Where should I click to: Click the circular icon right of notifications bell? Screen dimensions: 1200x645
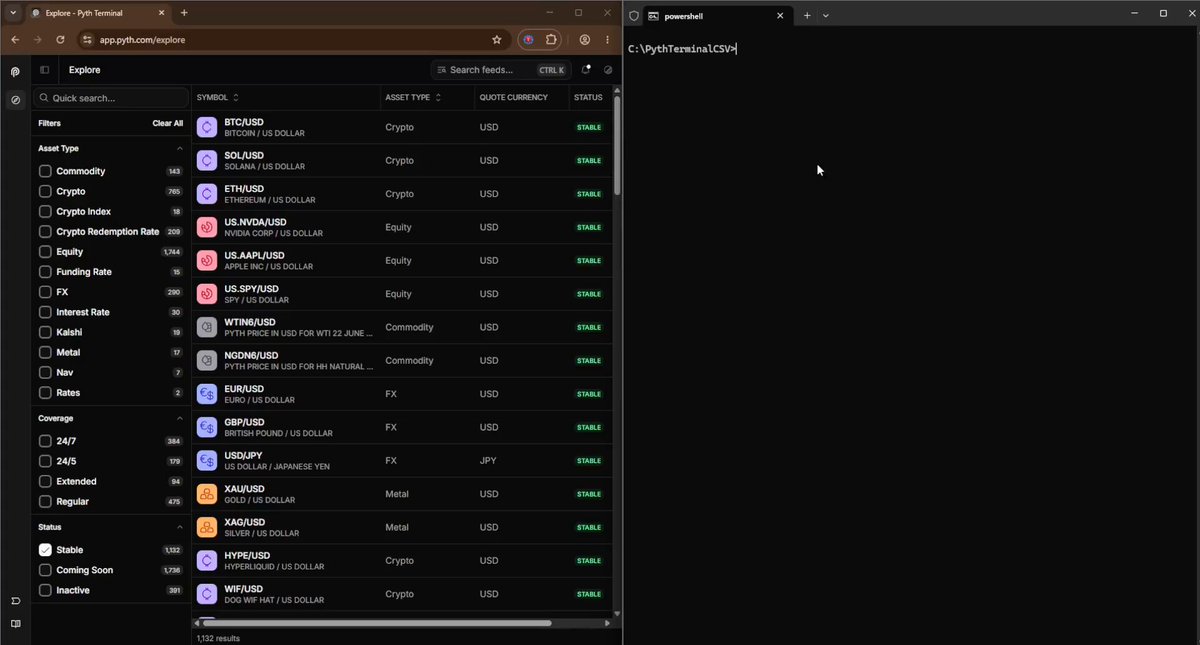tap(608, 70)
